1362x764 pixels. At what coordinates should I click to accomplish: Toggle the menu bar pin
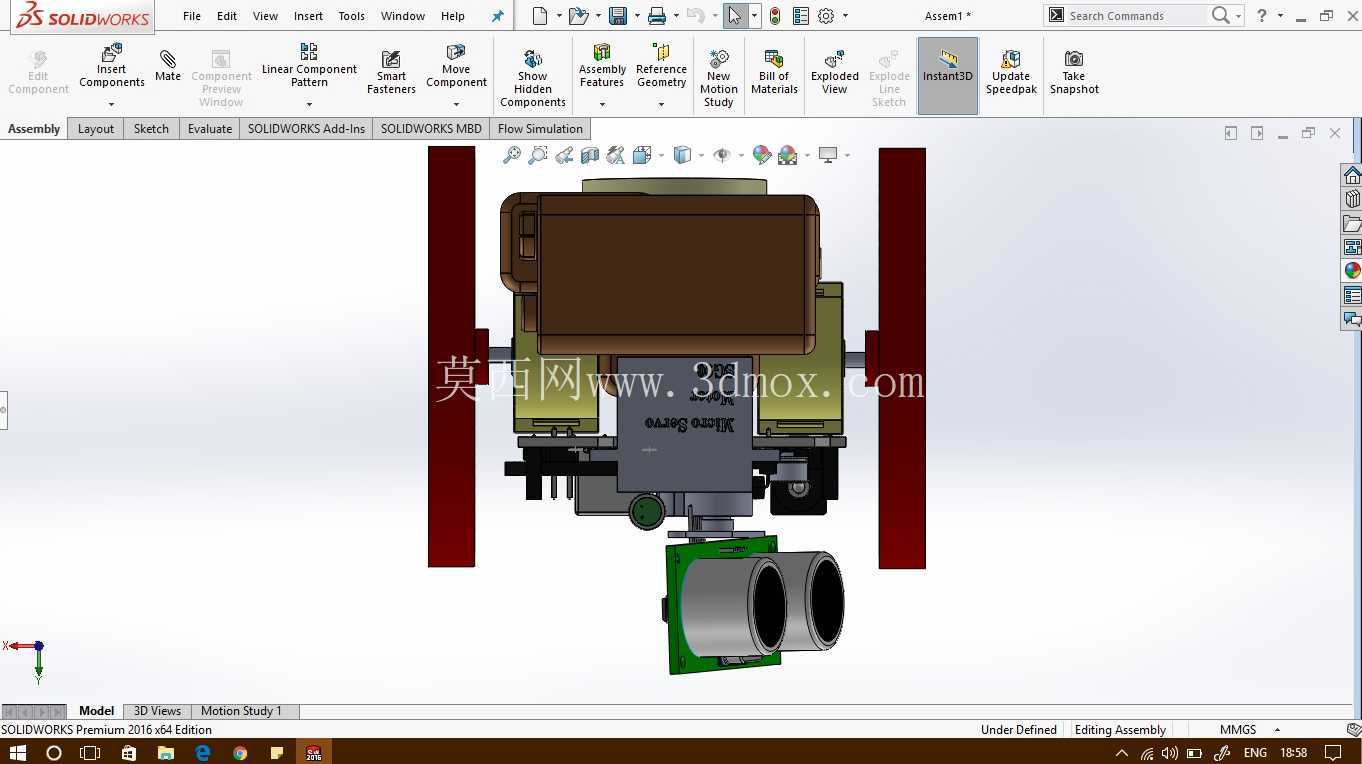point(497,16)
